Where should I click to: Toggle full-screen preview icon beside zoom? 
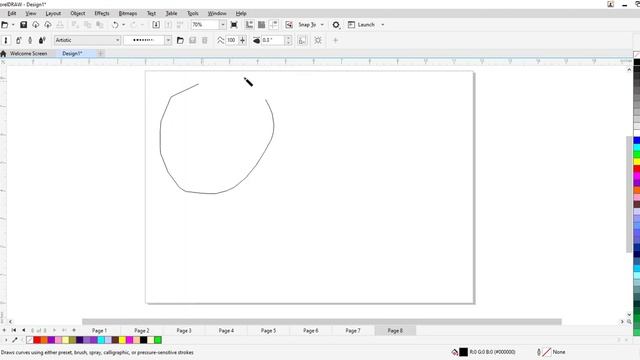click(234, 25)
